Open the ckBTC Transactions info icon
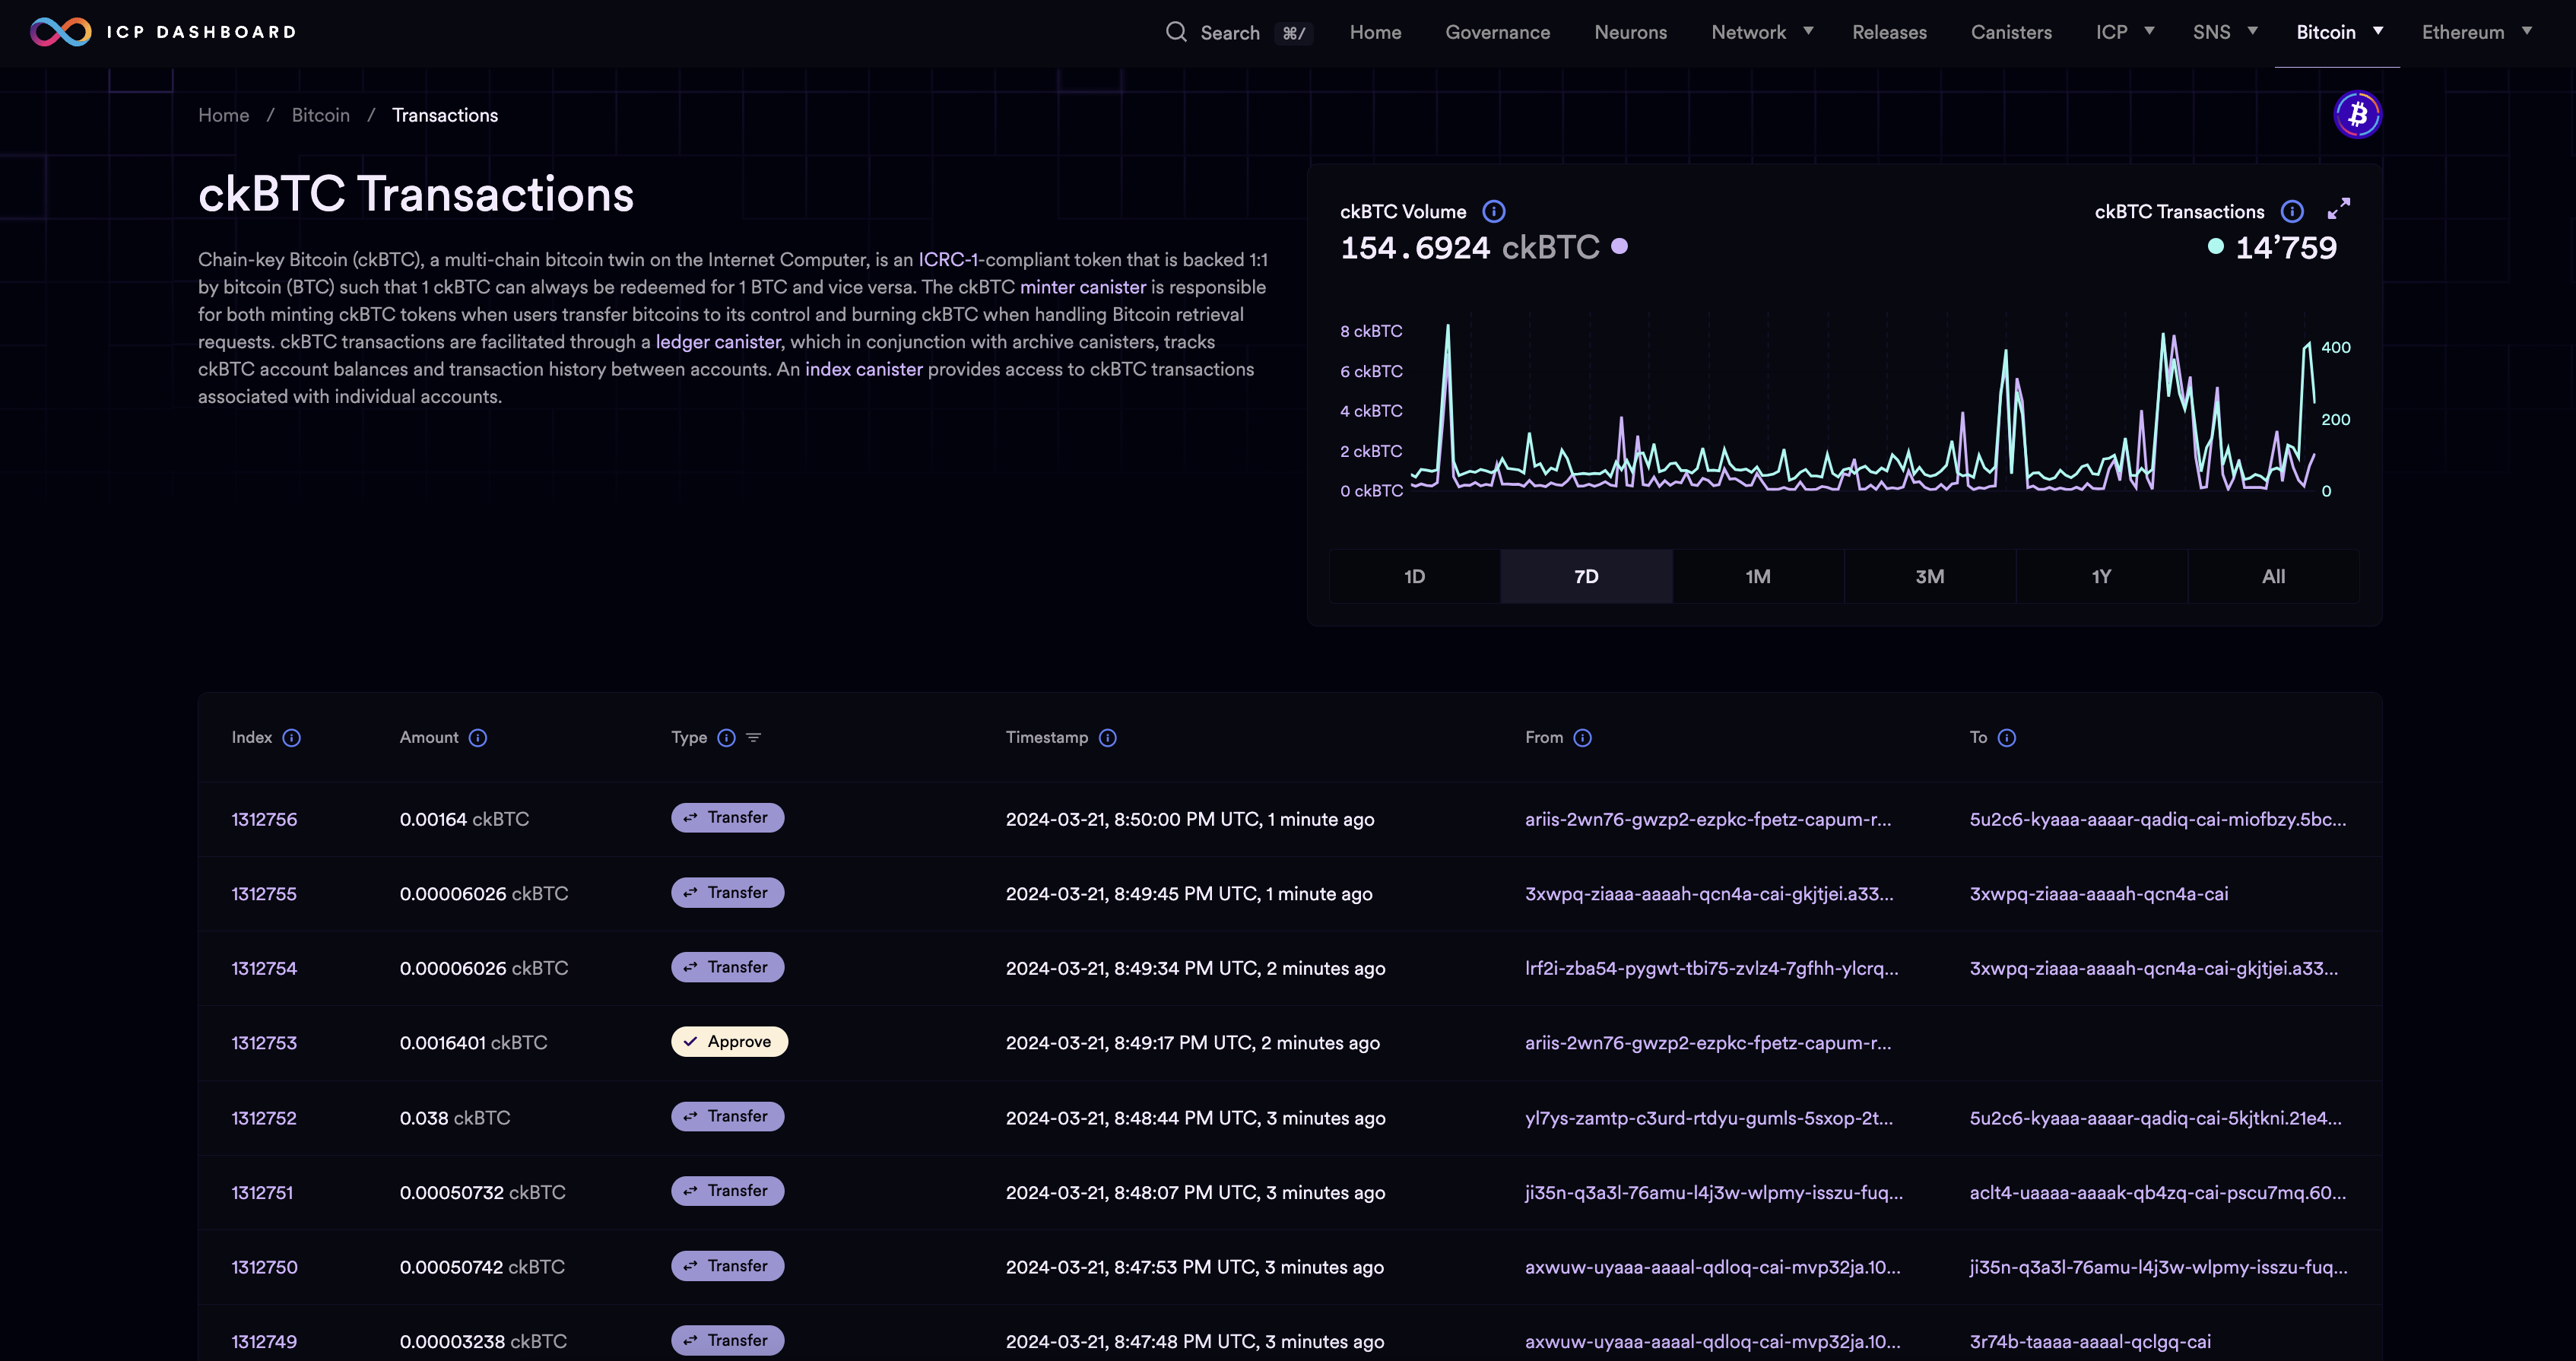The height and width of the screenshot is (1361, 2576). tap(2292, 211)
